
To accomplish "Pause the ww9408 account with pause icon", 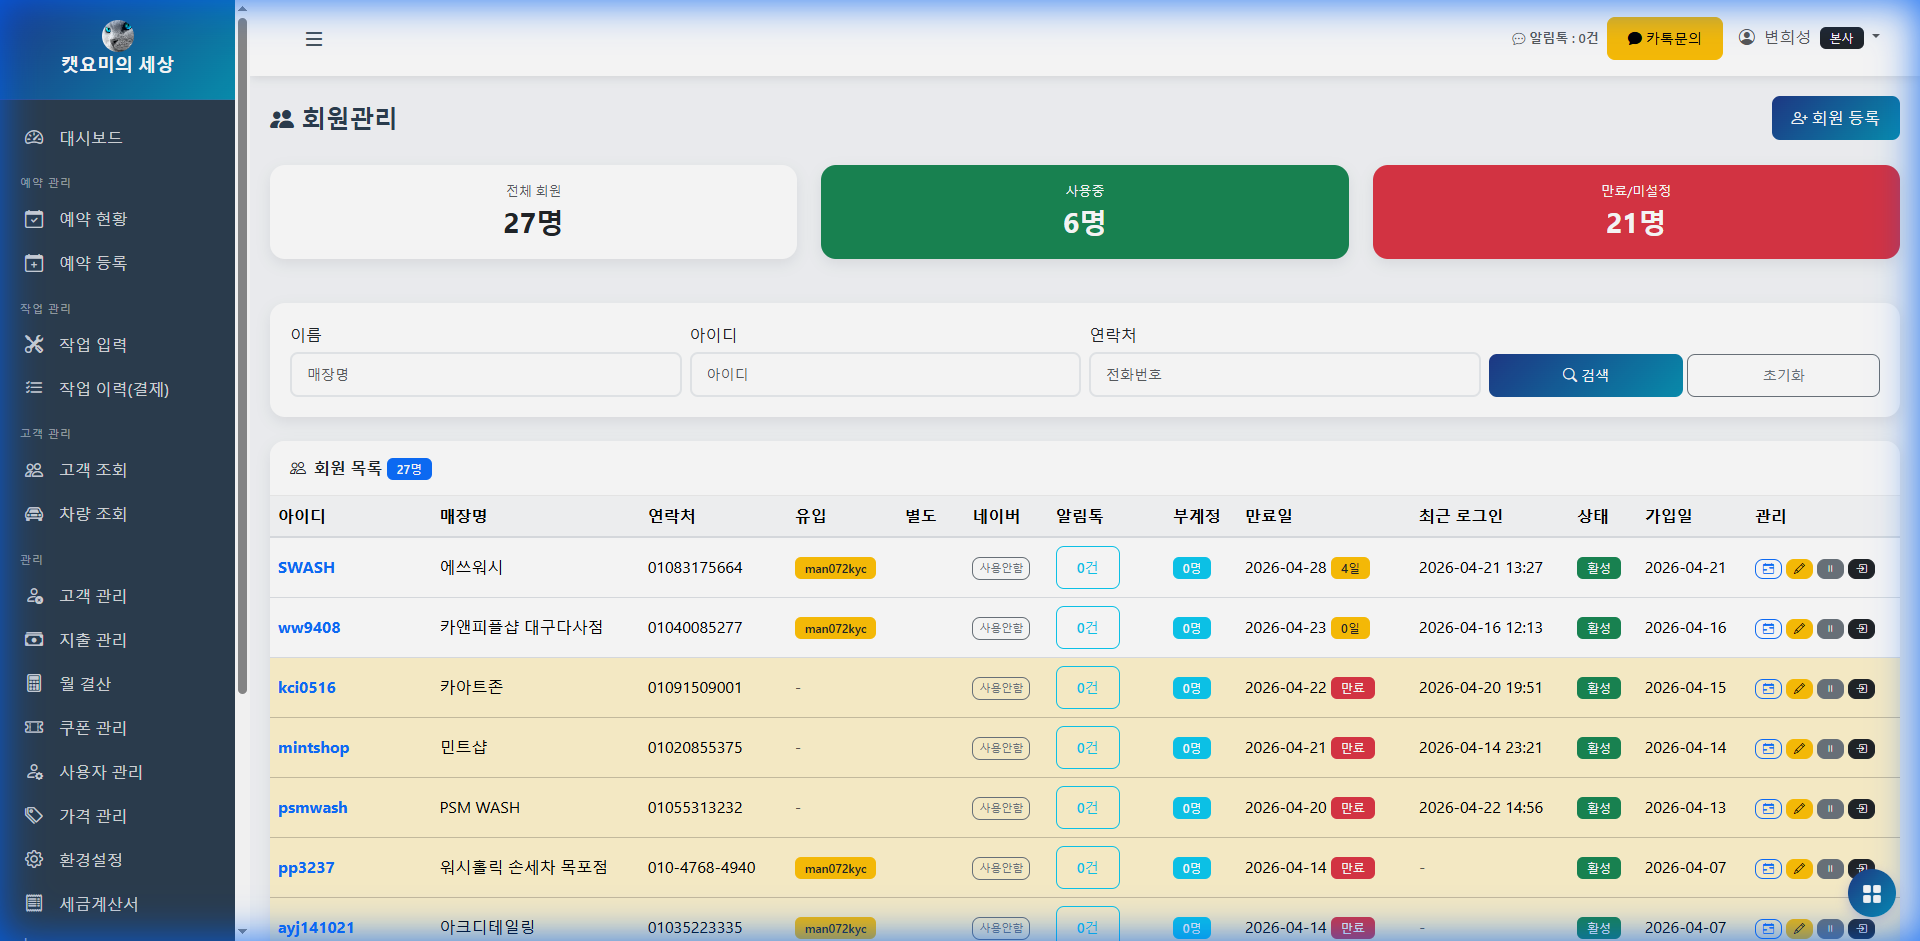I will coord(1830,629).
